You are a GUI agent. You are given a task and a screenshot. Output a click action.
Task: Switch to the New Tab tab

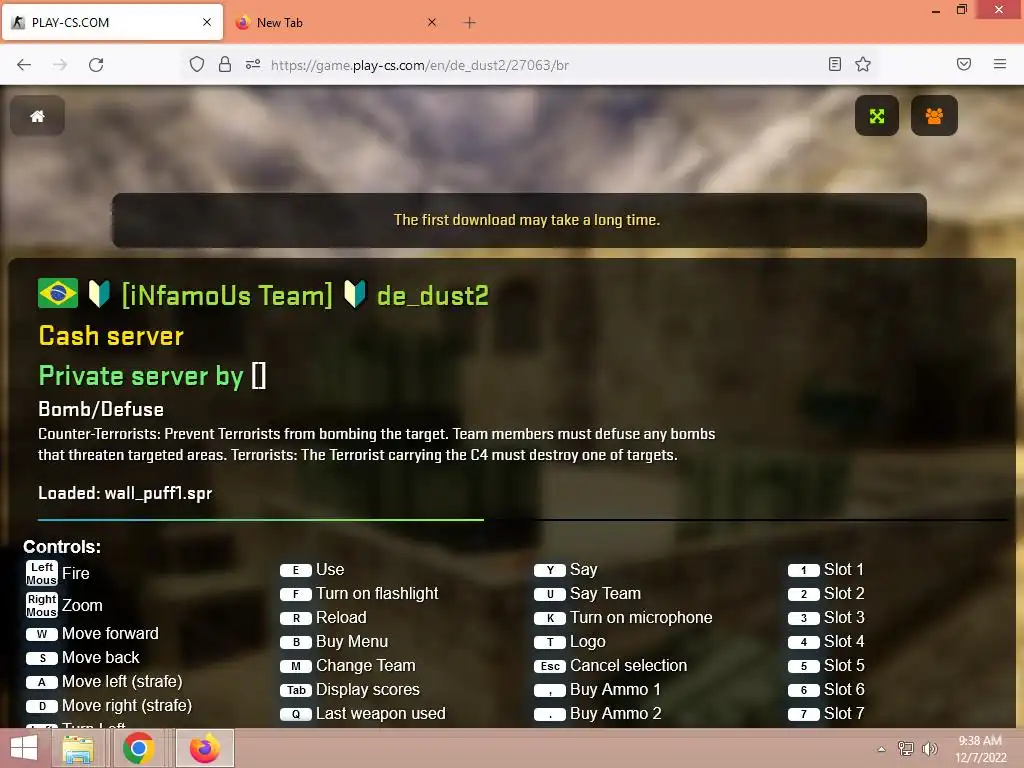click(x=337, y=22)
